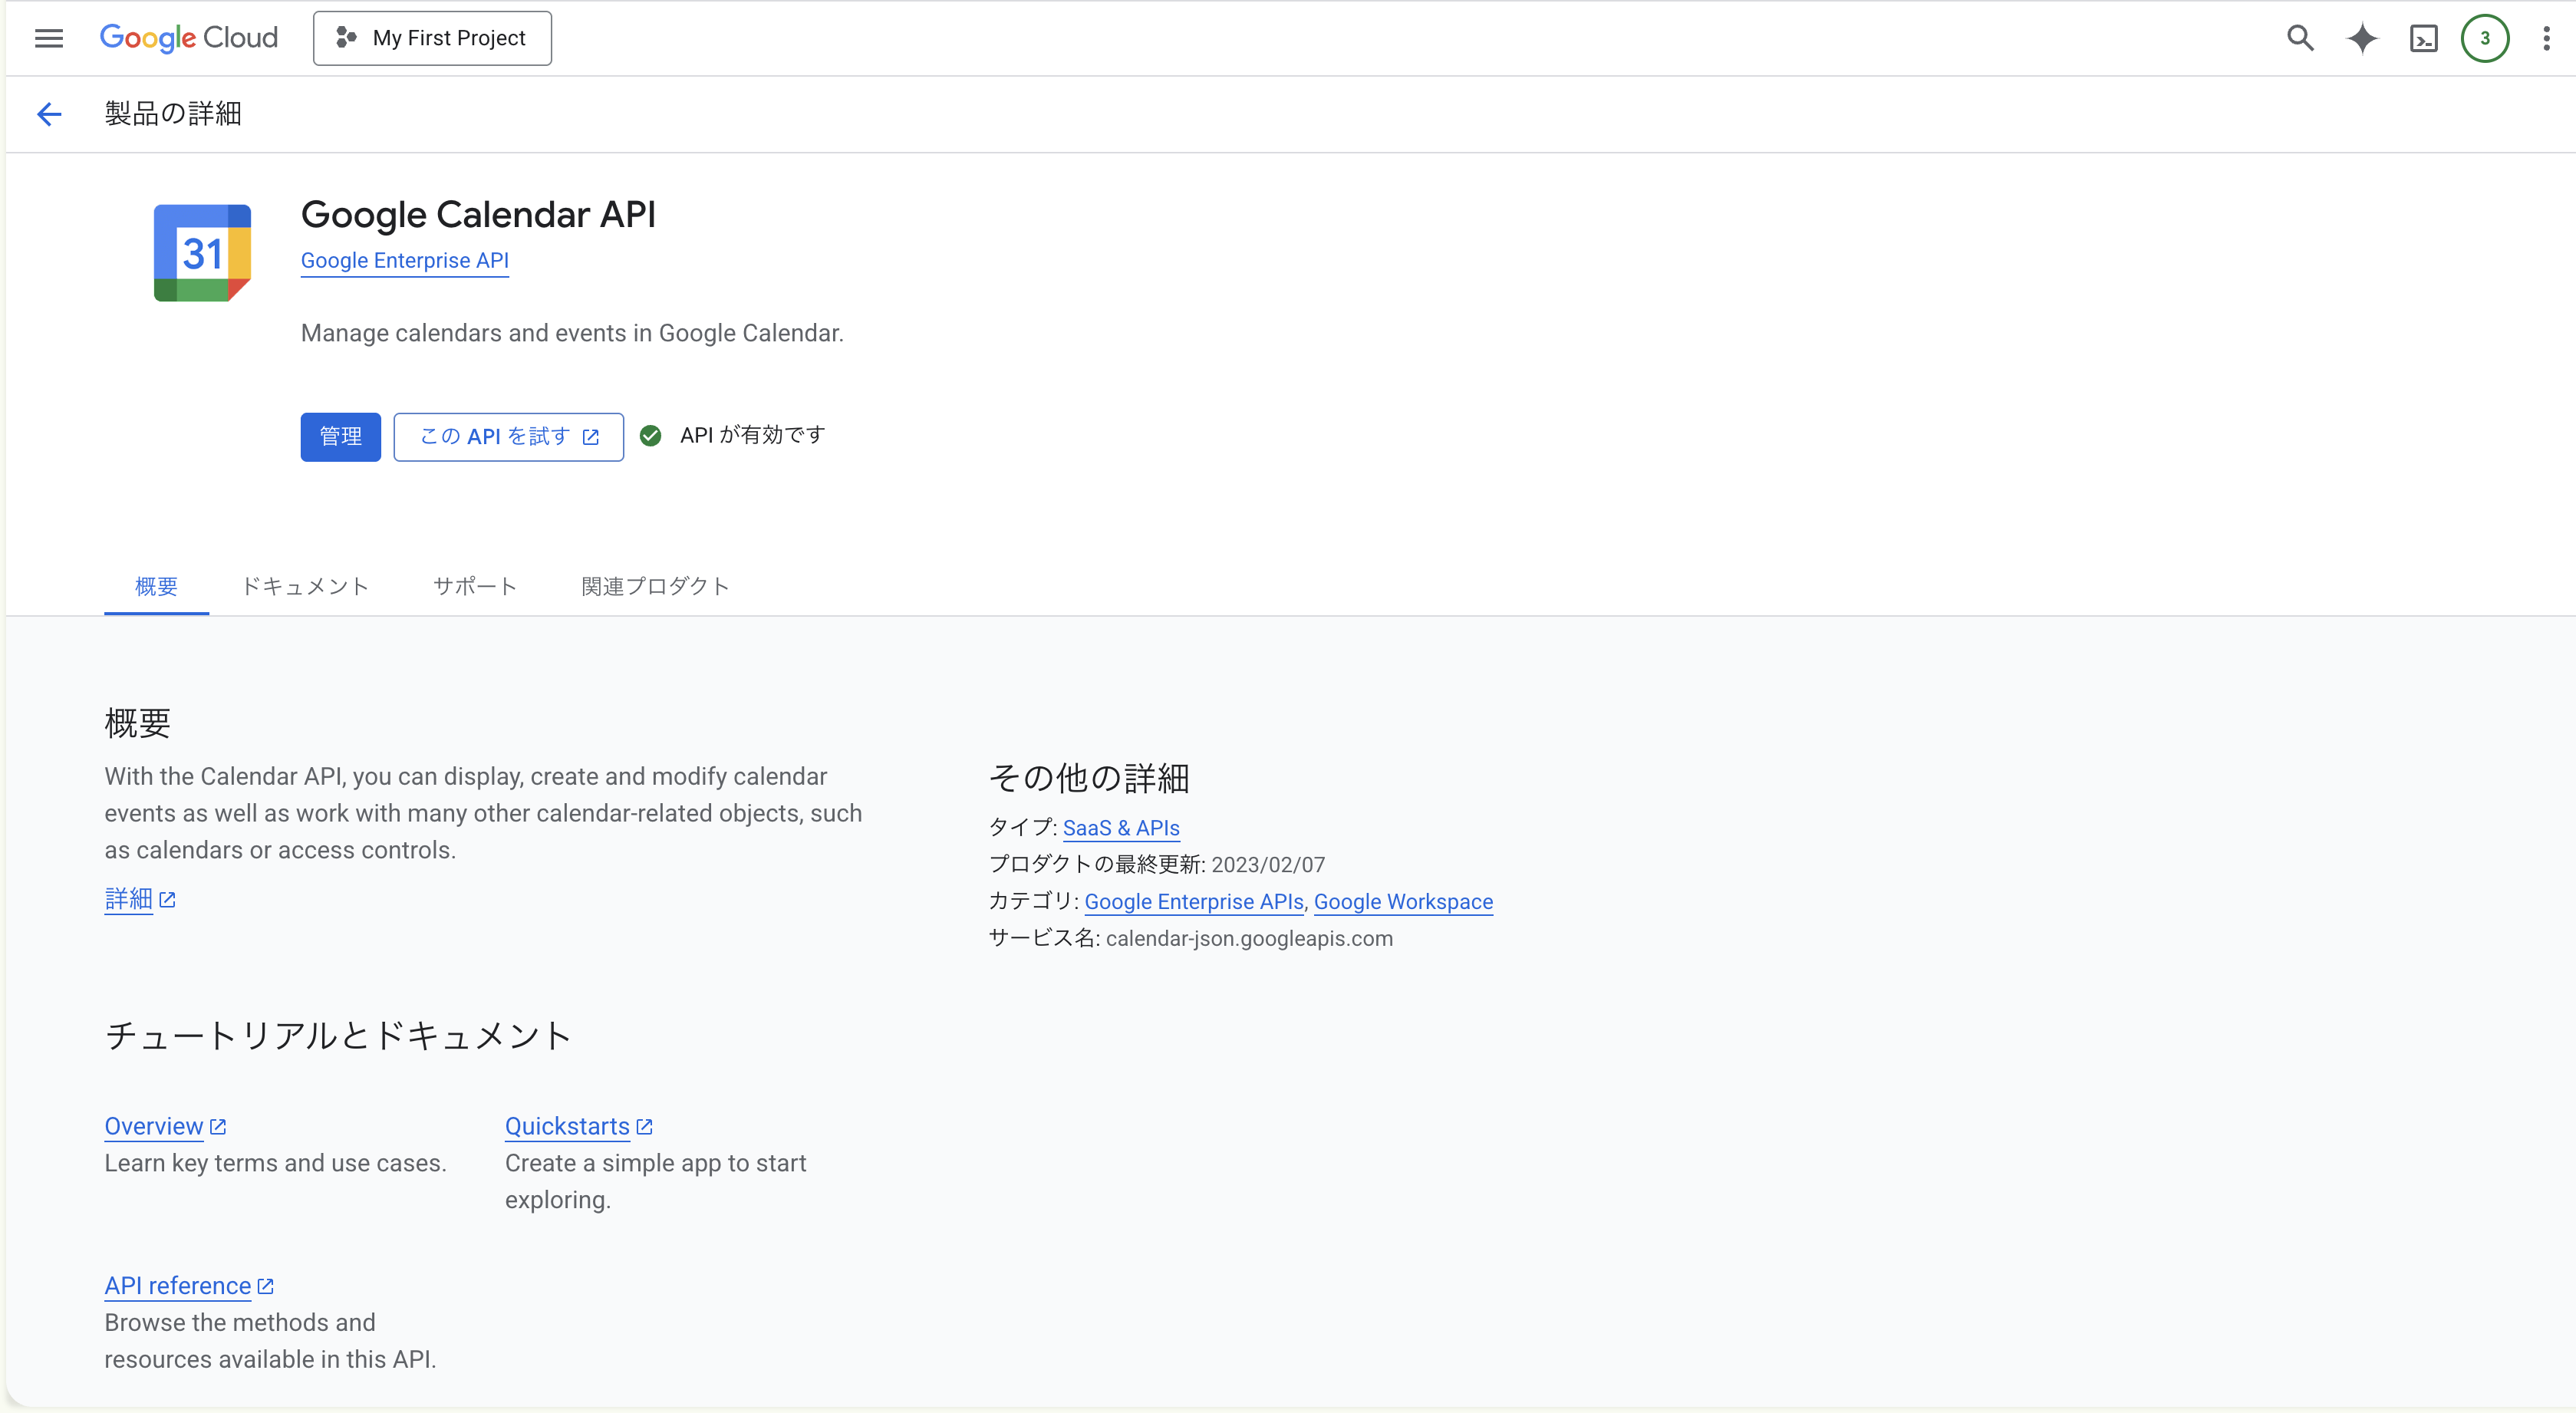Click the Google Calendar 31 product icon
The height and width of the screenshot is (1413, 2576).
(202, 253)
